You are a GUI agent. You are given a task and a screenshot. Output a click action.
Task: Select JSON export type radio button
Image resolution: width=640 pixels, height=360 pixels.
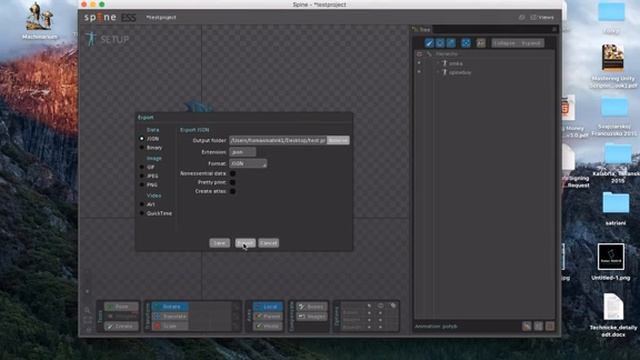pyautogui.click(x=142, y=139)
